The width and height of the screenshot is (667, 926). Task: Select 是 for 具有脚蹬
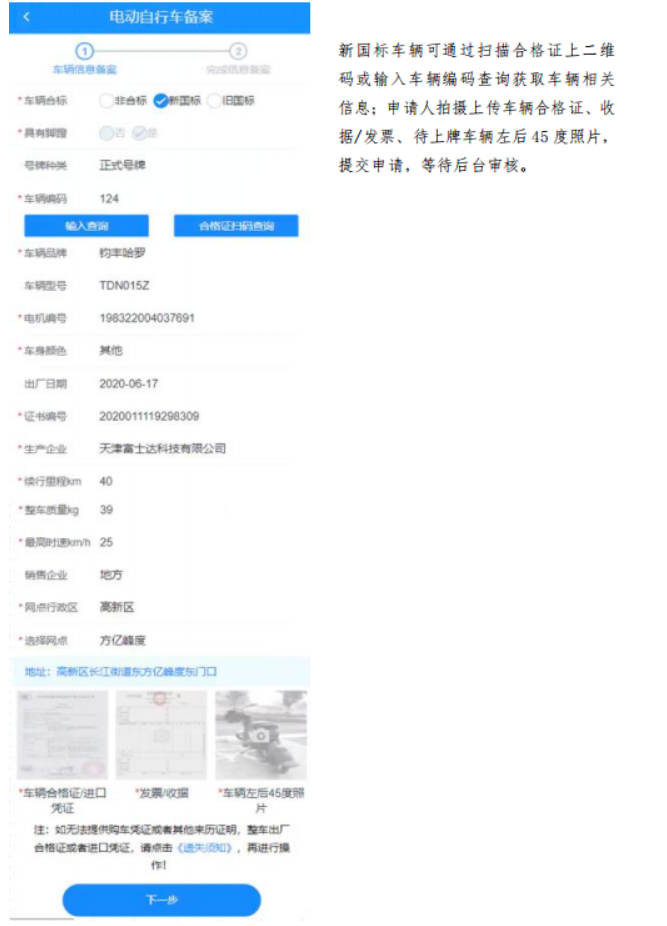(x=140, y=132)
